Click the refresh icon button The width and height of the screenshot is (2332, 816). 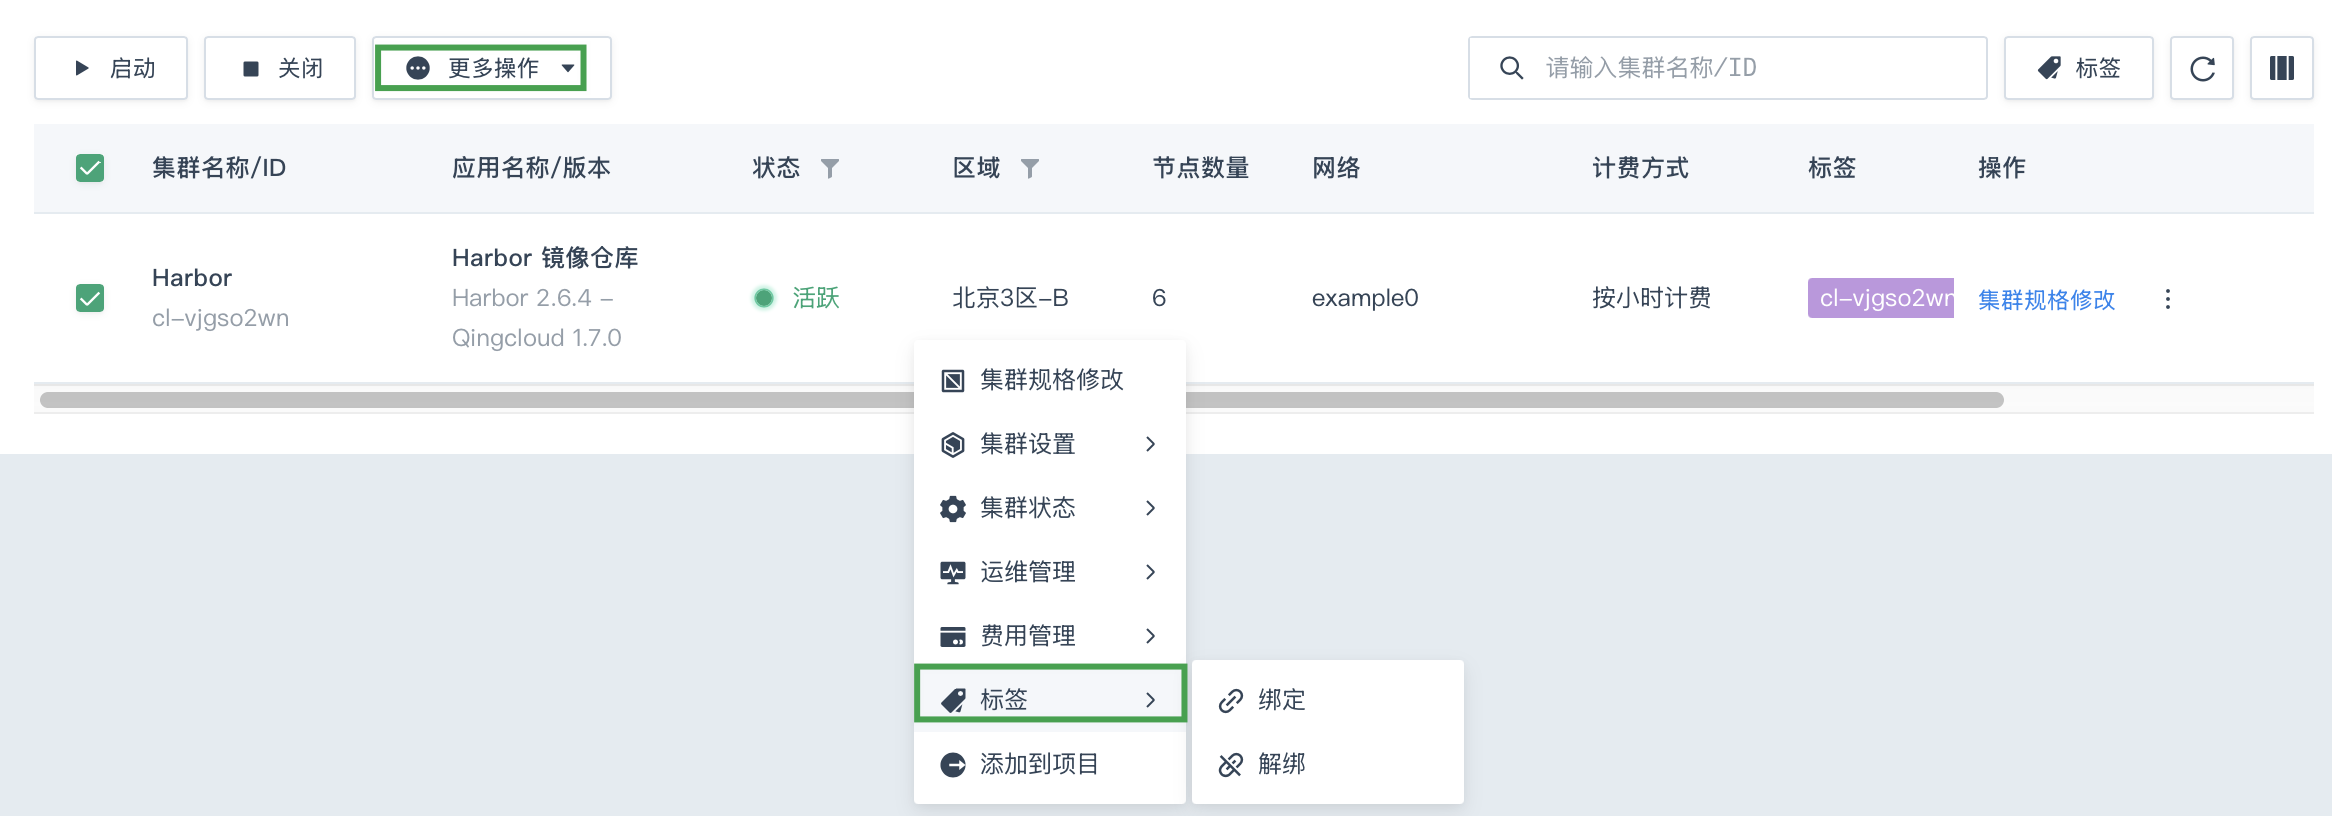coord(2201,68)
